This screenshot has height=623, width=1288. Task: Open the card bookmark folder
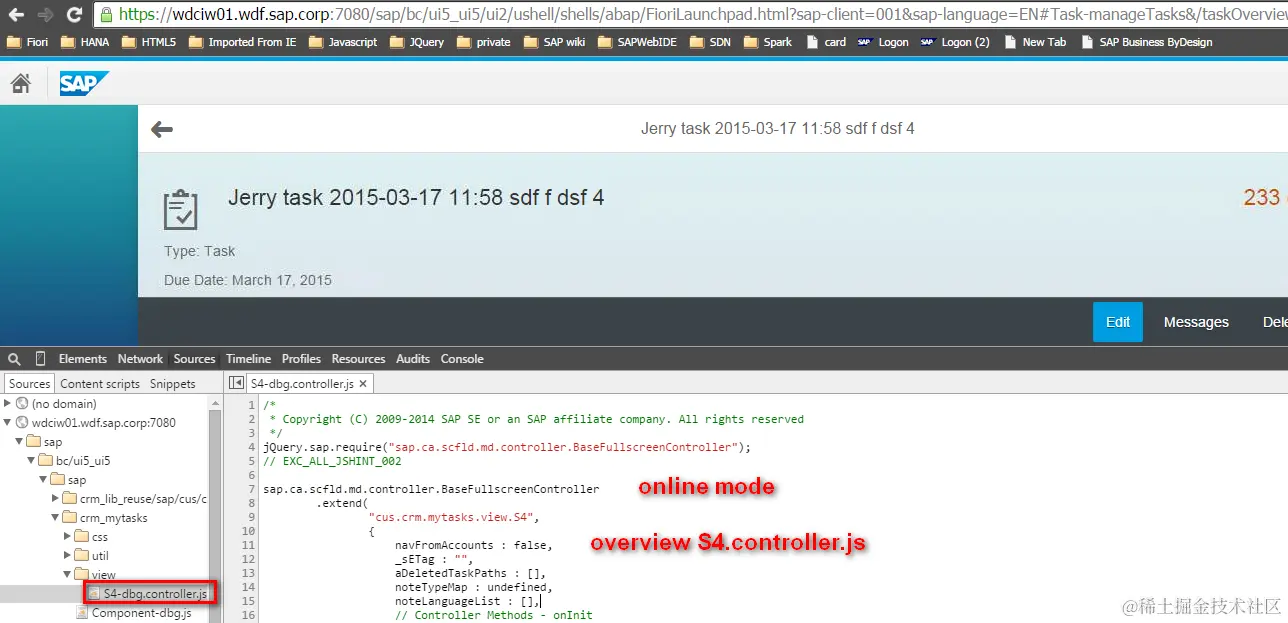[825, 42]
